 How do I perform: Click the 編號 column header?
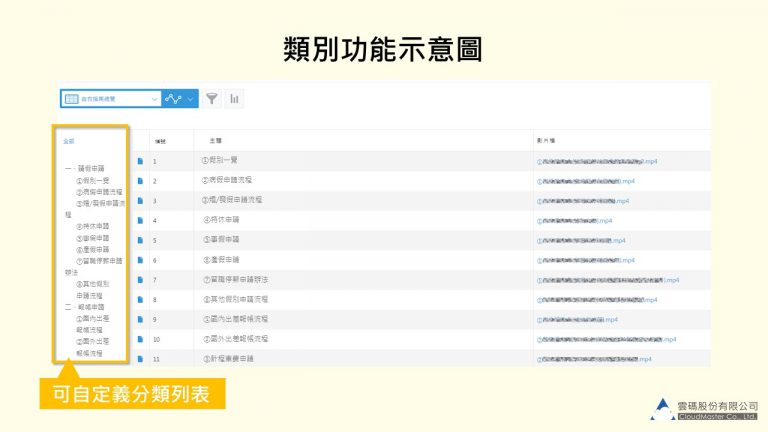[158, 141]
